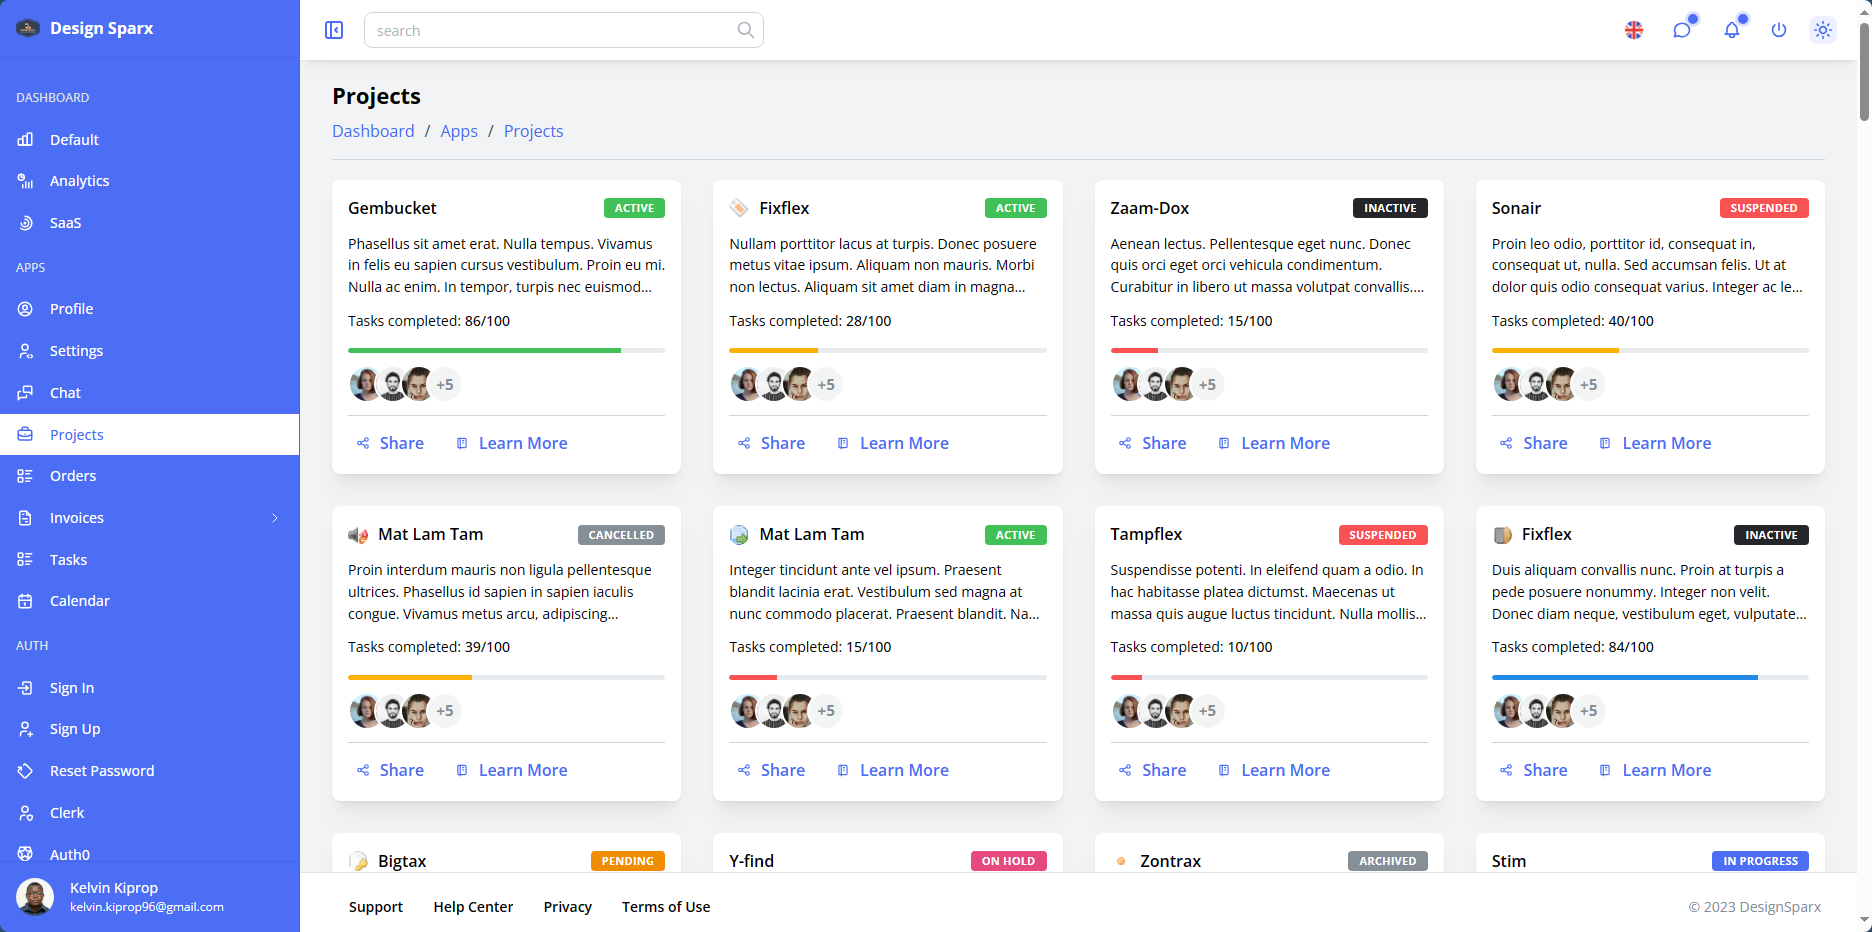This screenshot has height=932, width=1872.
Task: Open the Help Center footer link
Action: 473,907
